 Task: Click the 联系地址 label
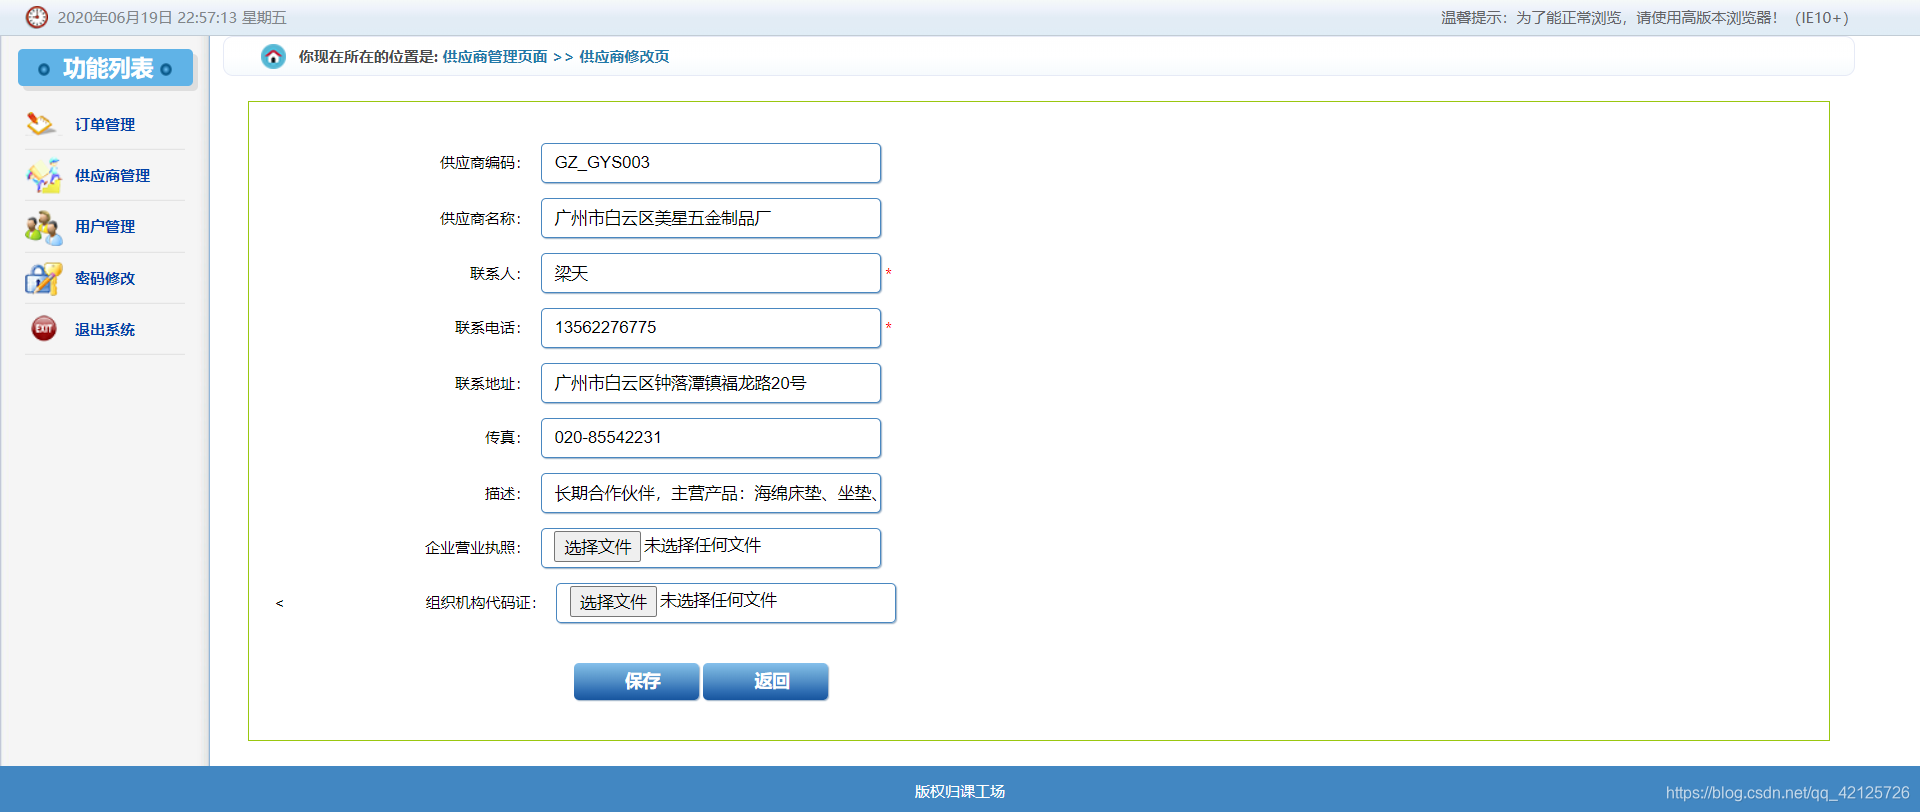coord(488,383)
